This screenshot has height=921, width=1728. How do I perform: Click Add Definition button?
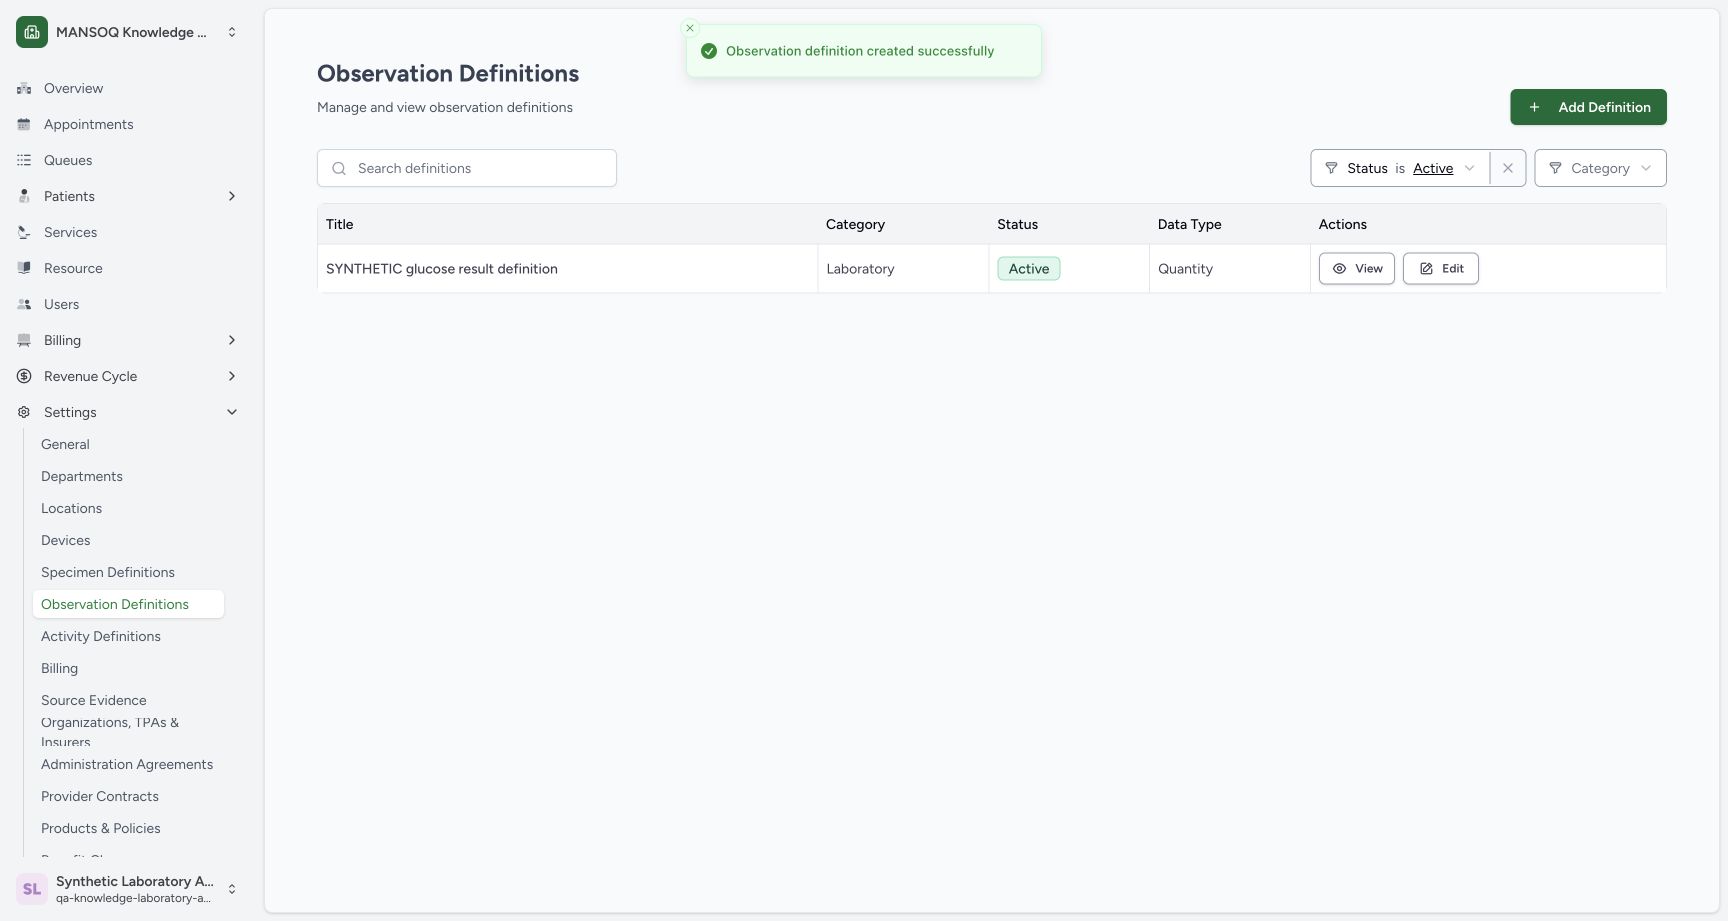[x=1588, y=107]
